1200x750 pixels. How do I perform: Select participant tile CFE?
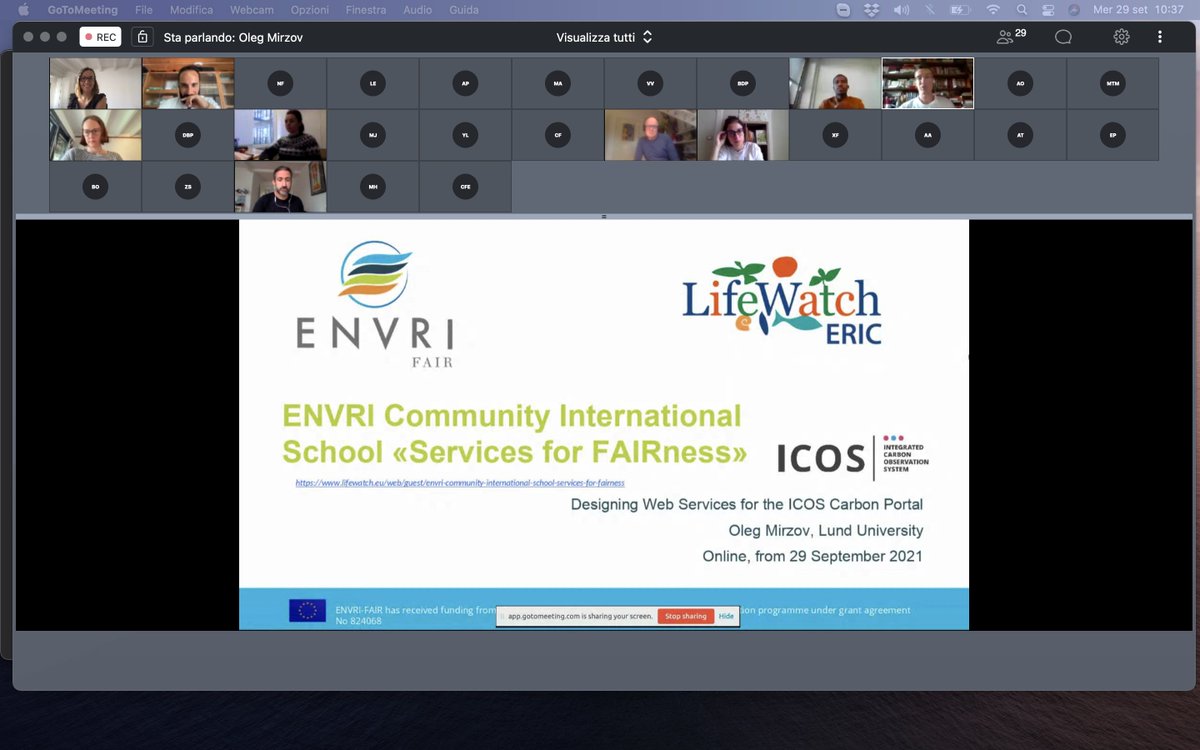coord(465,187)
